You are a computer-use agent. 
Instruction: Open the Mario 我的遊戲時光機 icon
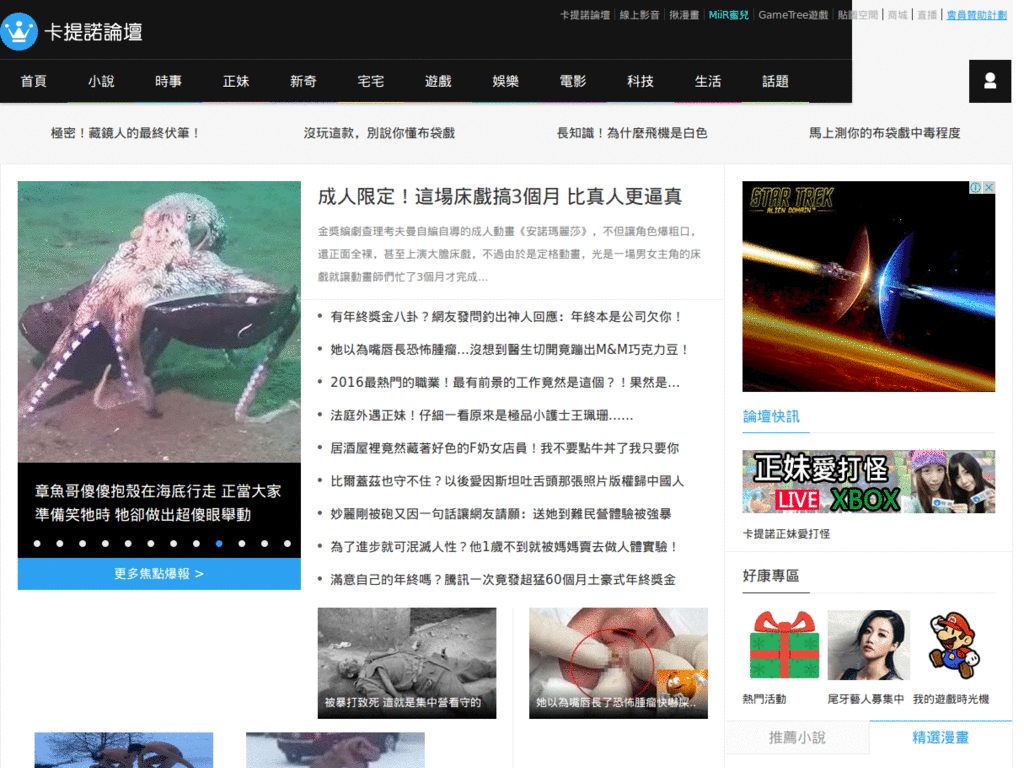click(952, 645)
